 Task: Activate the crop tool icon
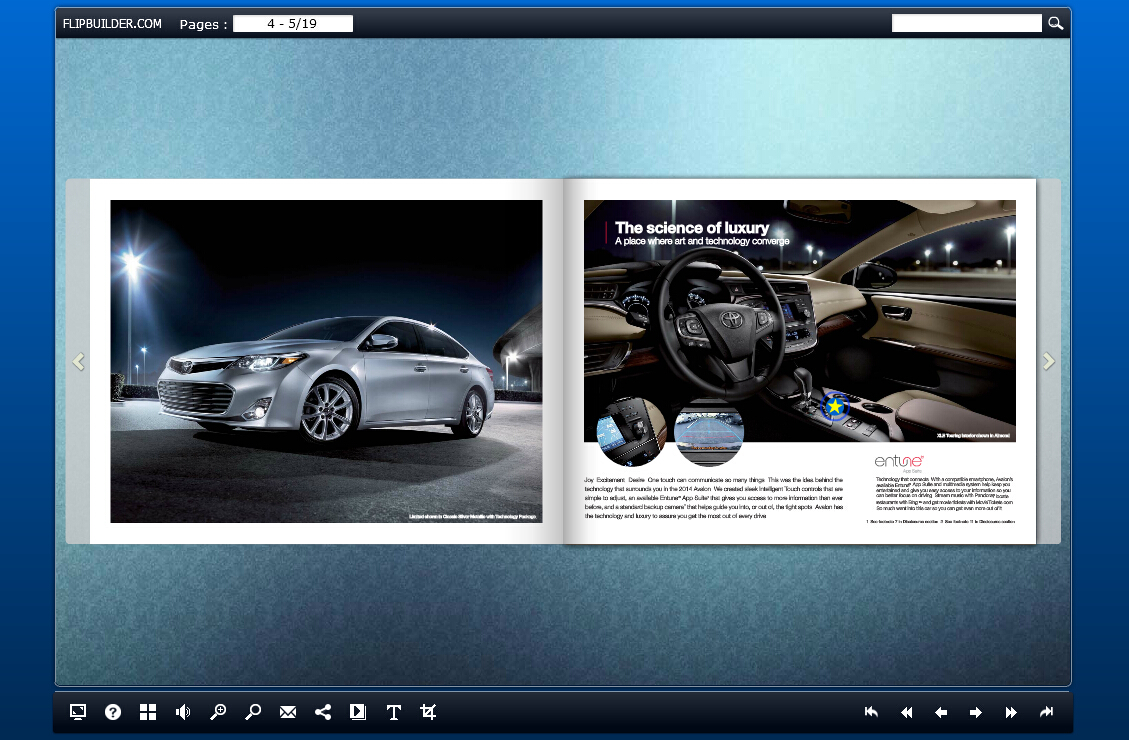(428, 712)
